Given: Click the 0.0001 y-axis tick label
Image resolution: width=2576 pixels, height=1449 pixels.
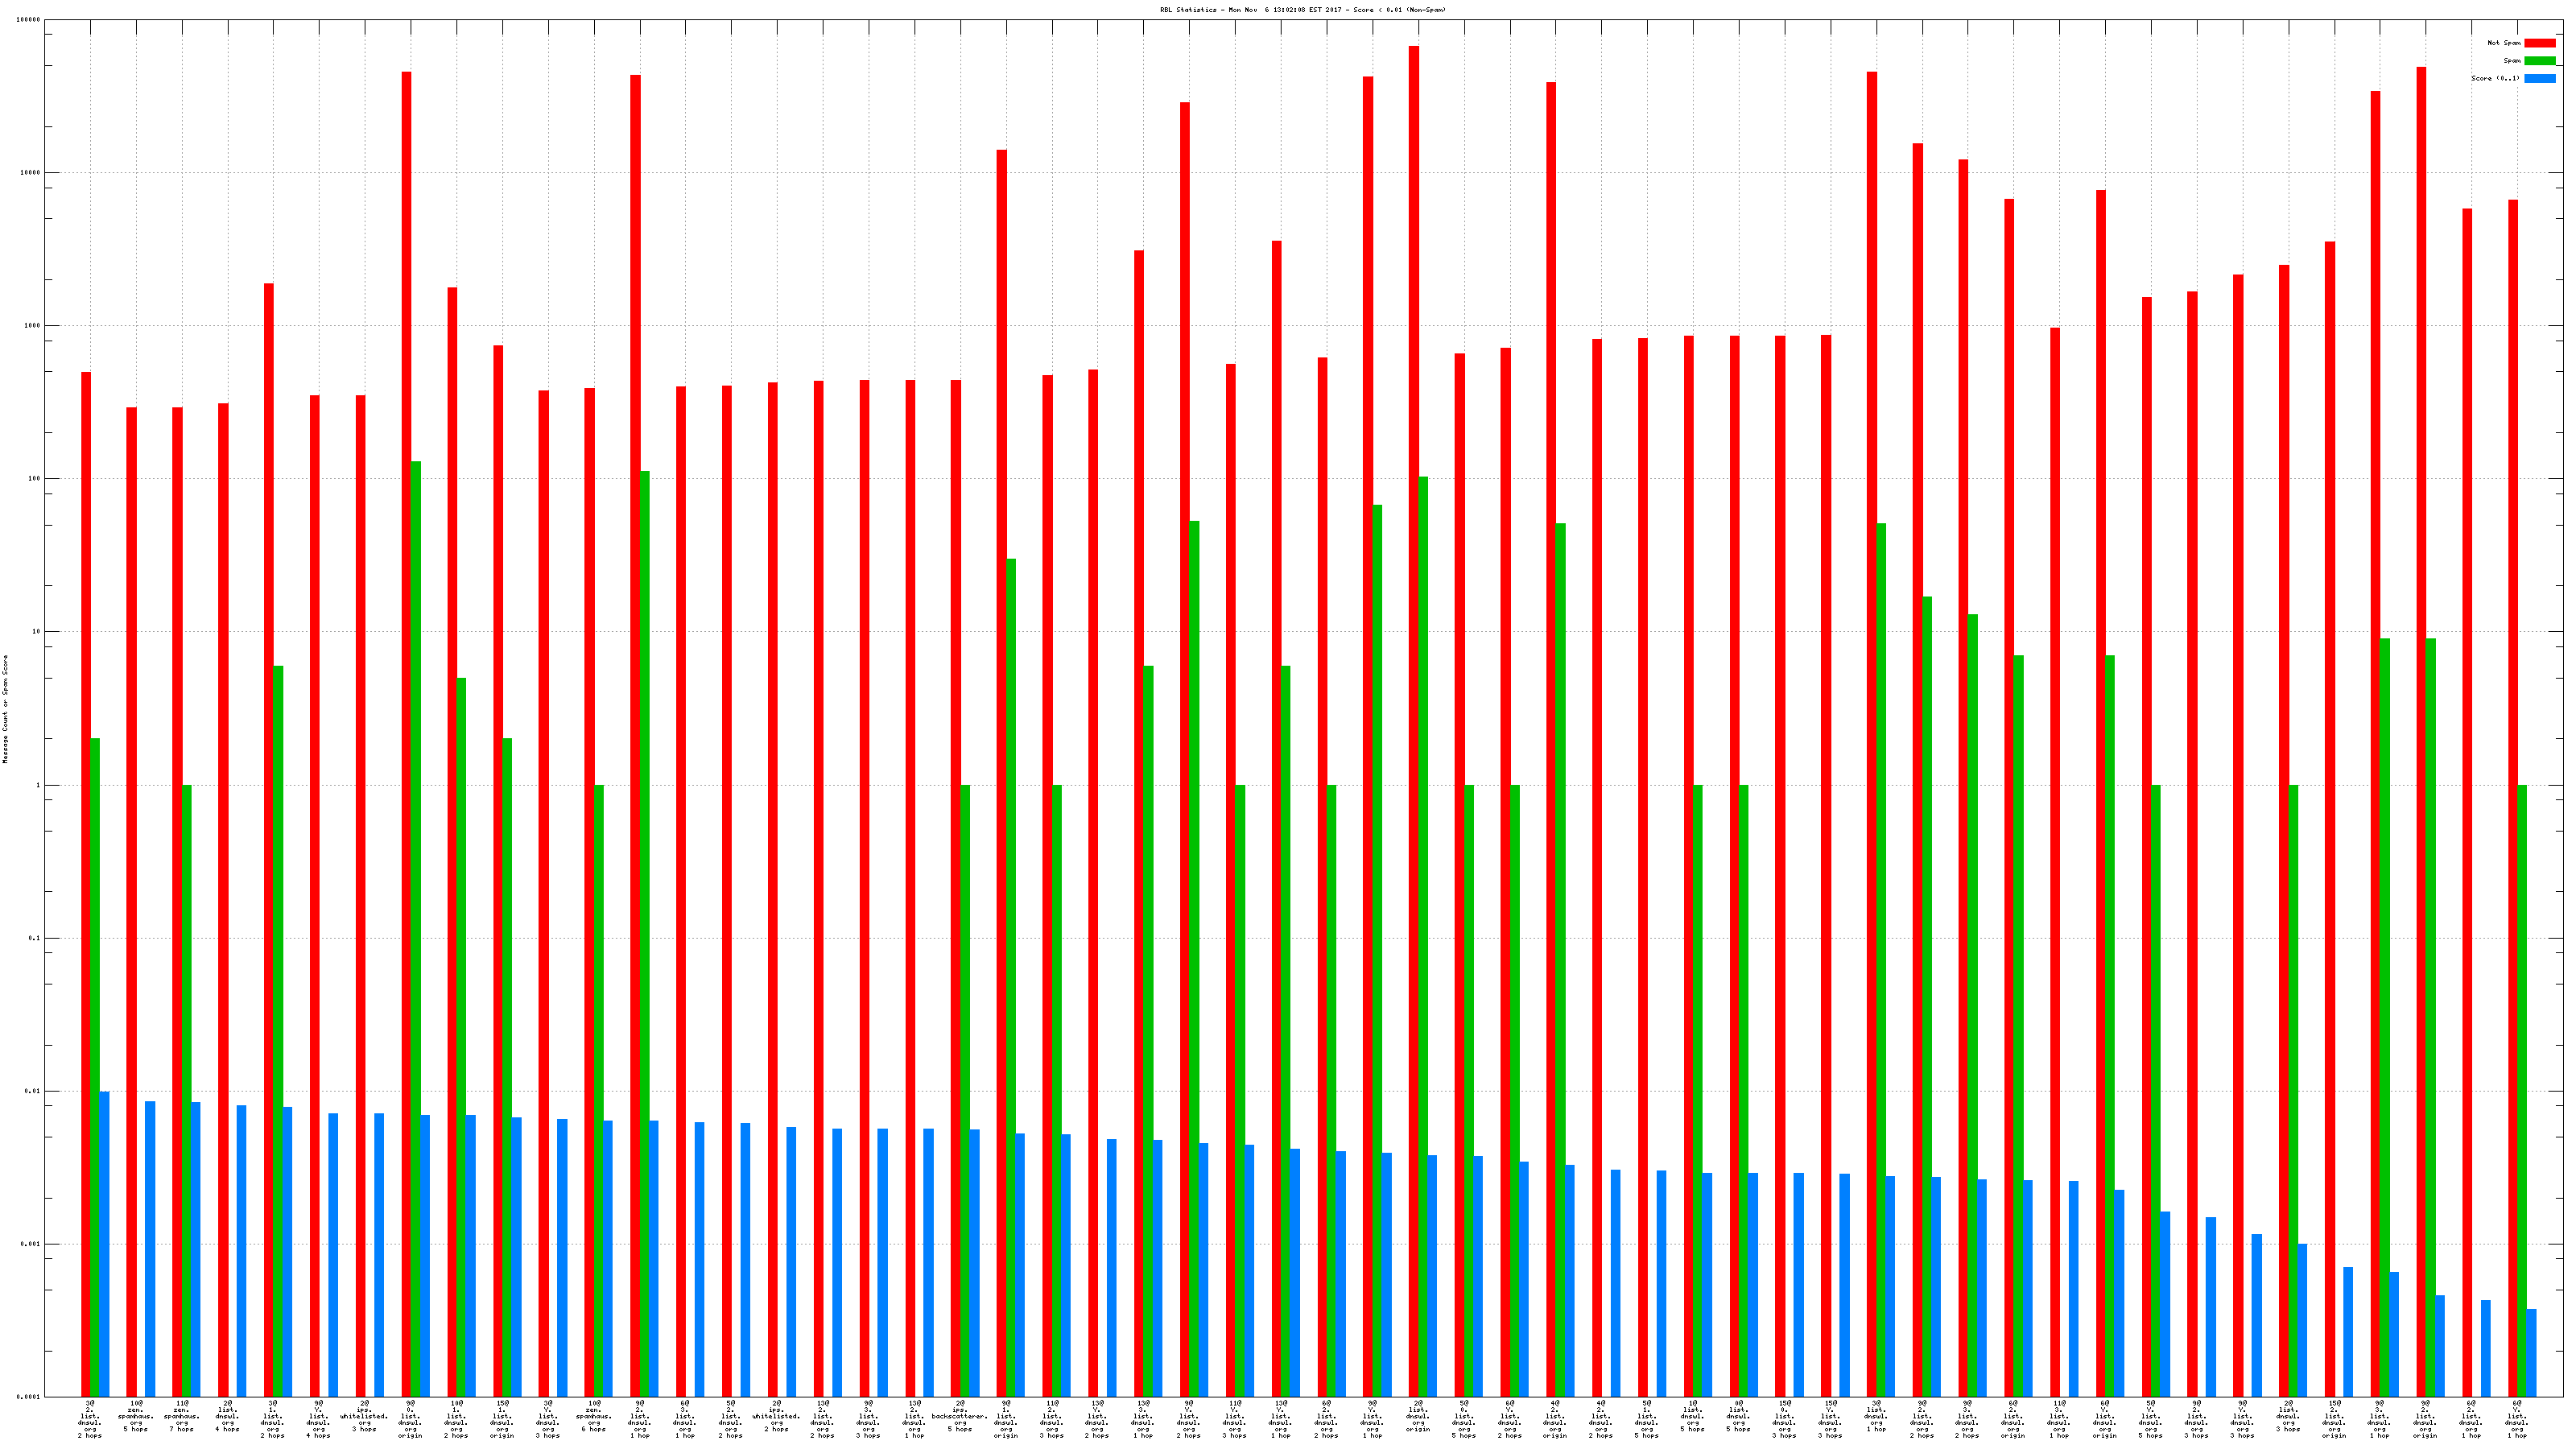Looking at the screenshot, I should point(29,1397).
